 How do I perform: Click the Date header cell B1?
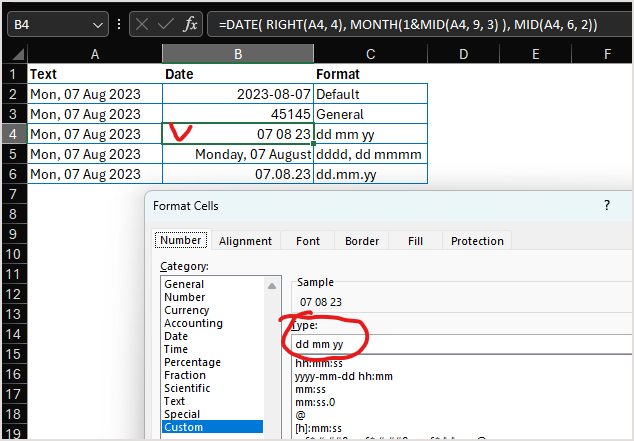click(238, 74)
